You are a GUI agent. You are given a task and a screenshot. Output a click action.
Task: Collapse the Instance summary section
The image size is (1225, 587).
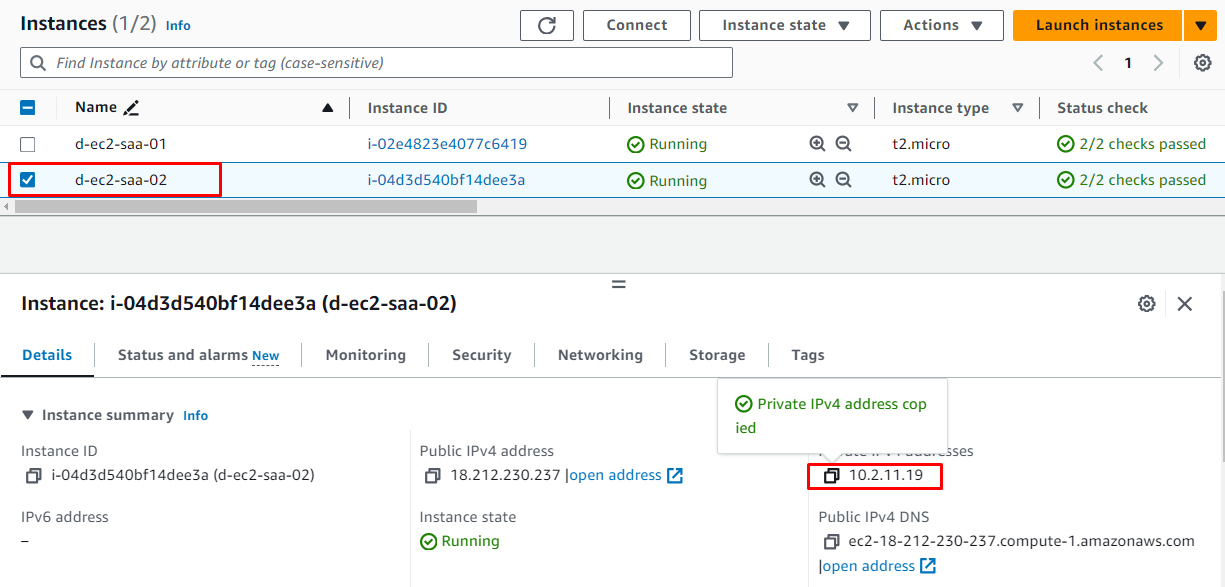coord(28,415)
